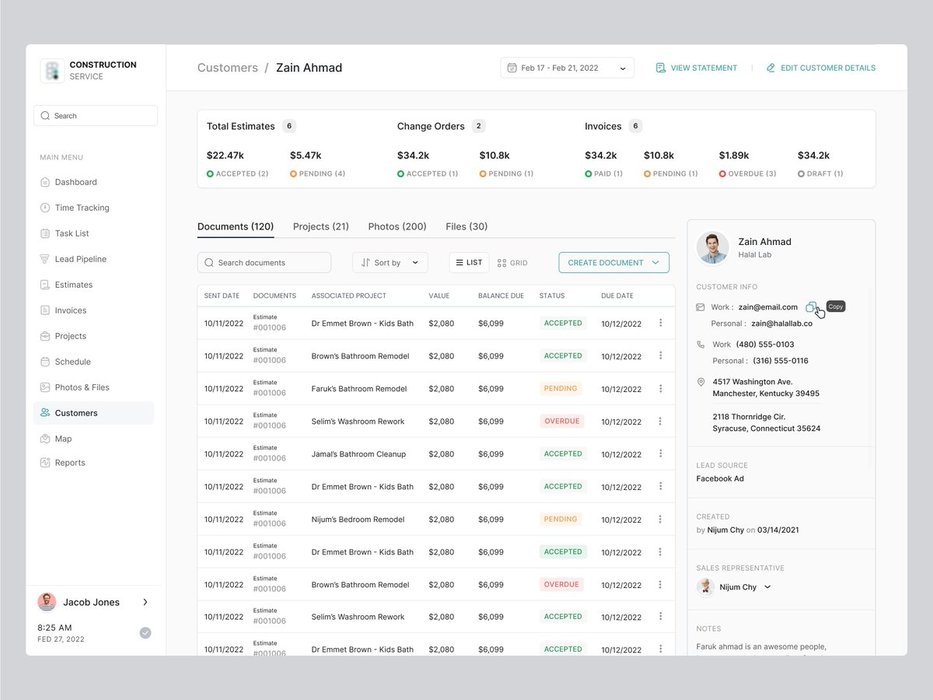Click the checkmark status icon beside the time
Screen dimensions: 933x700
pyautogui.click(x=145, y=632)
